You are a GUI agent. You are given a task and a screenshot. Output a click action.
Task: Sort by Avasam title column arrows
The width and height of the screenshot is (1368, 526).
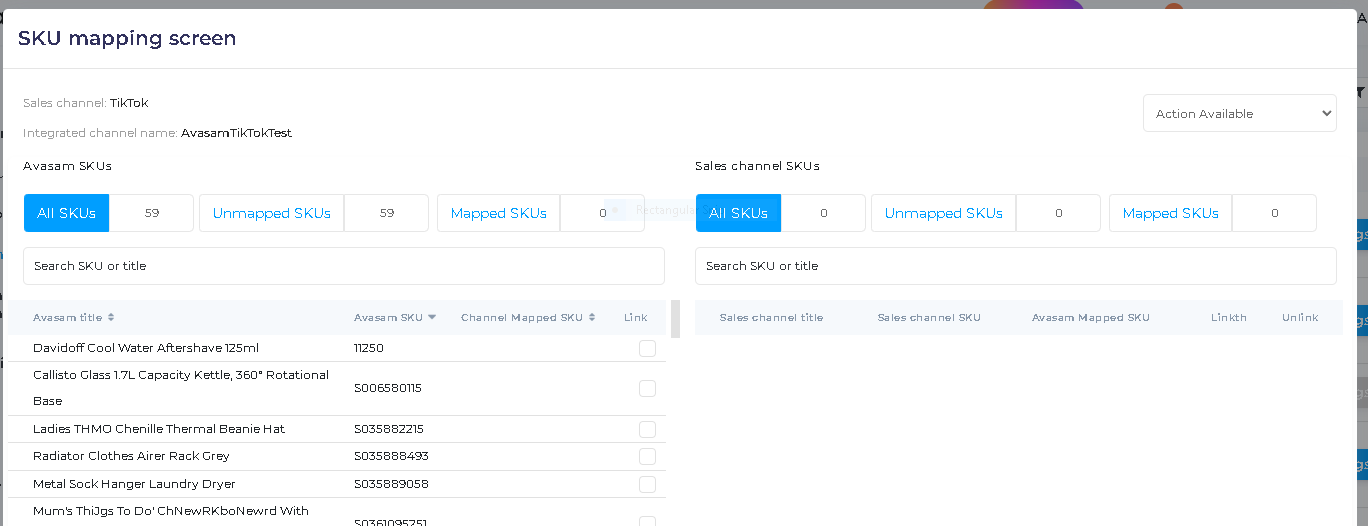(x=111, y=318)
